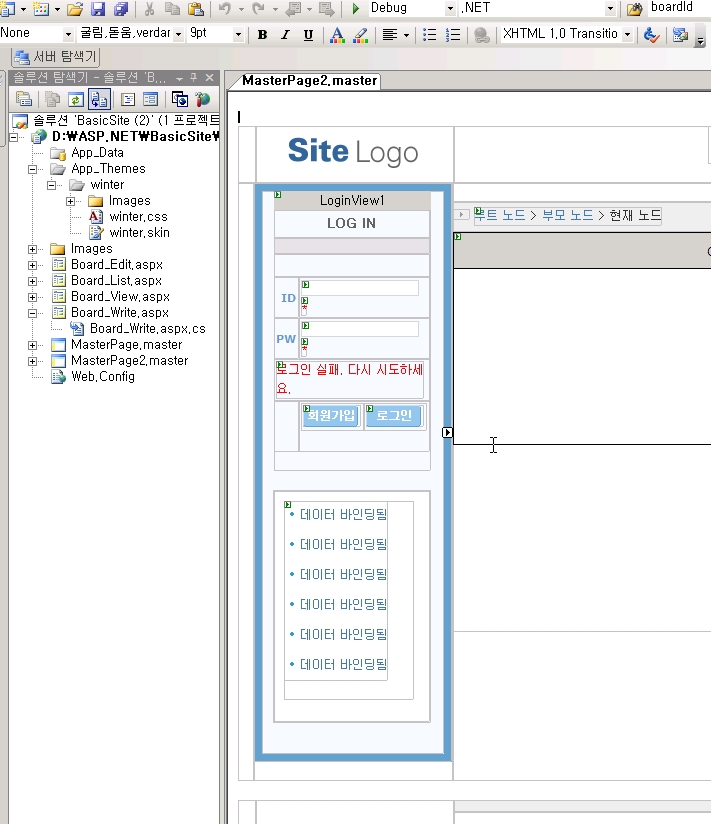Choose the foreground text color
The width and height of the screenshot is (711, 824).
pyautogui.click(x=337, y=35)
